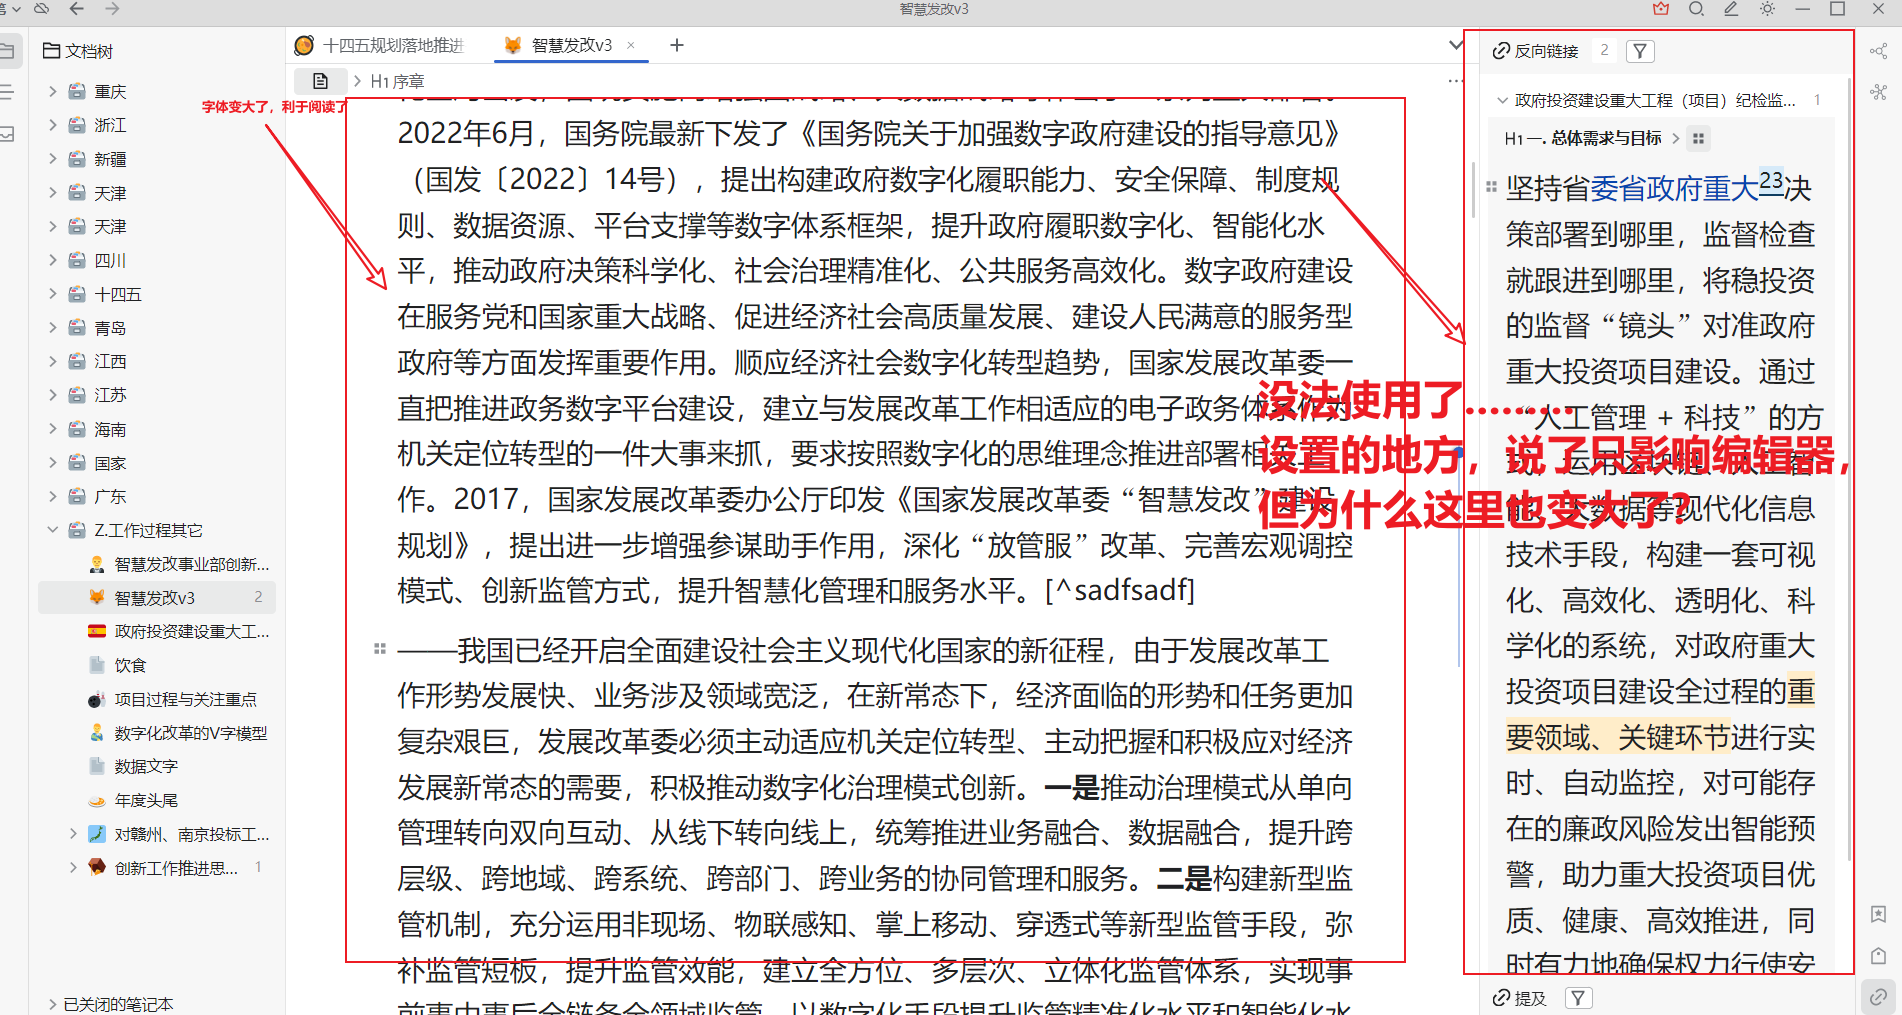Expand the 新疆 notebook
1902x1015 pixels.
[x=53, y=159]
